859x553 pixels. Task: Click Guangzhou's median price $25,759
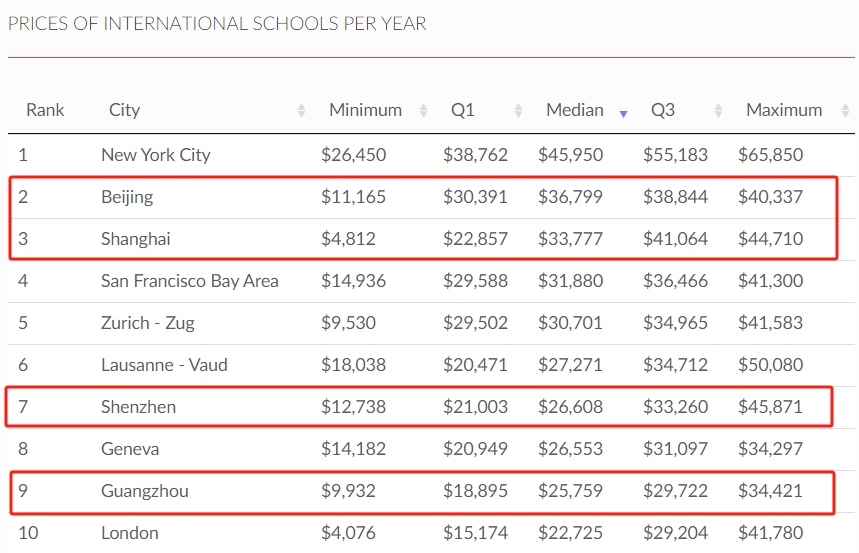[x=570, y=491]
